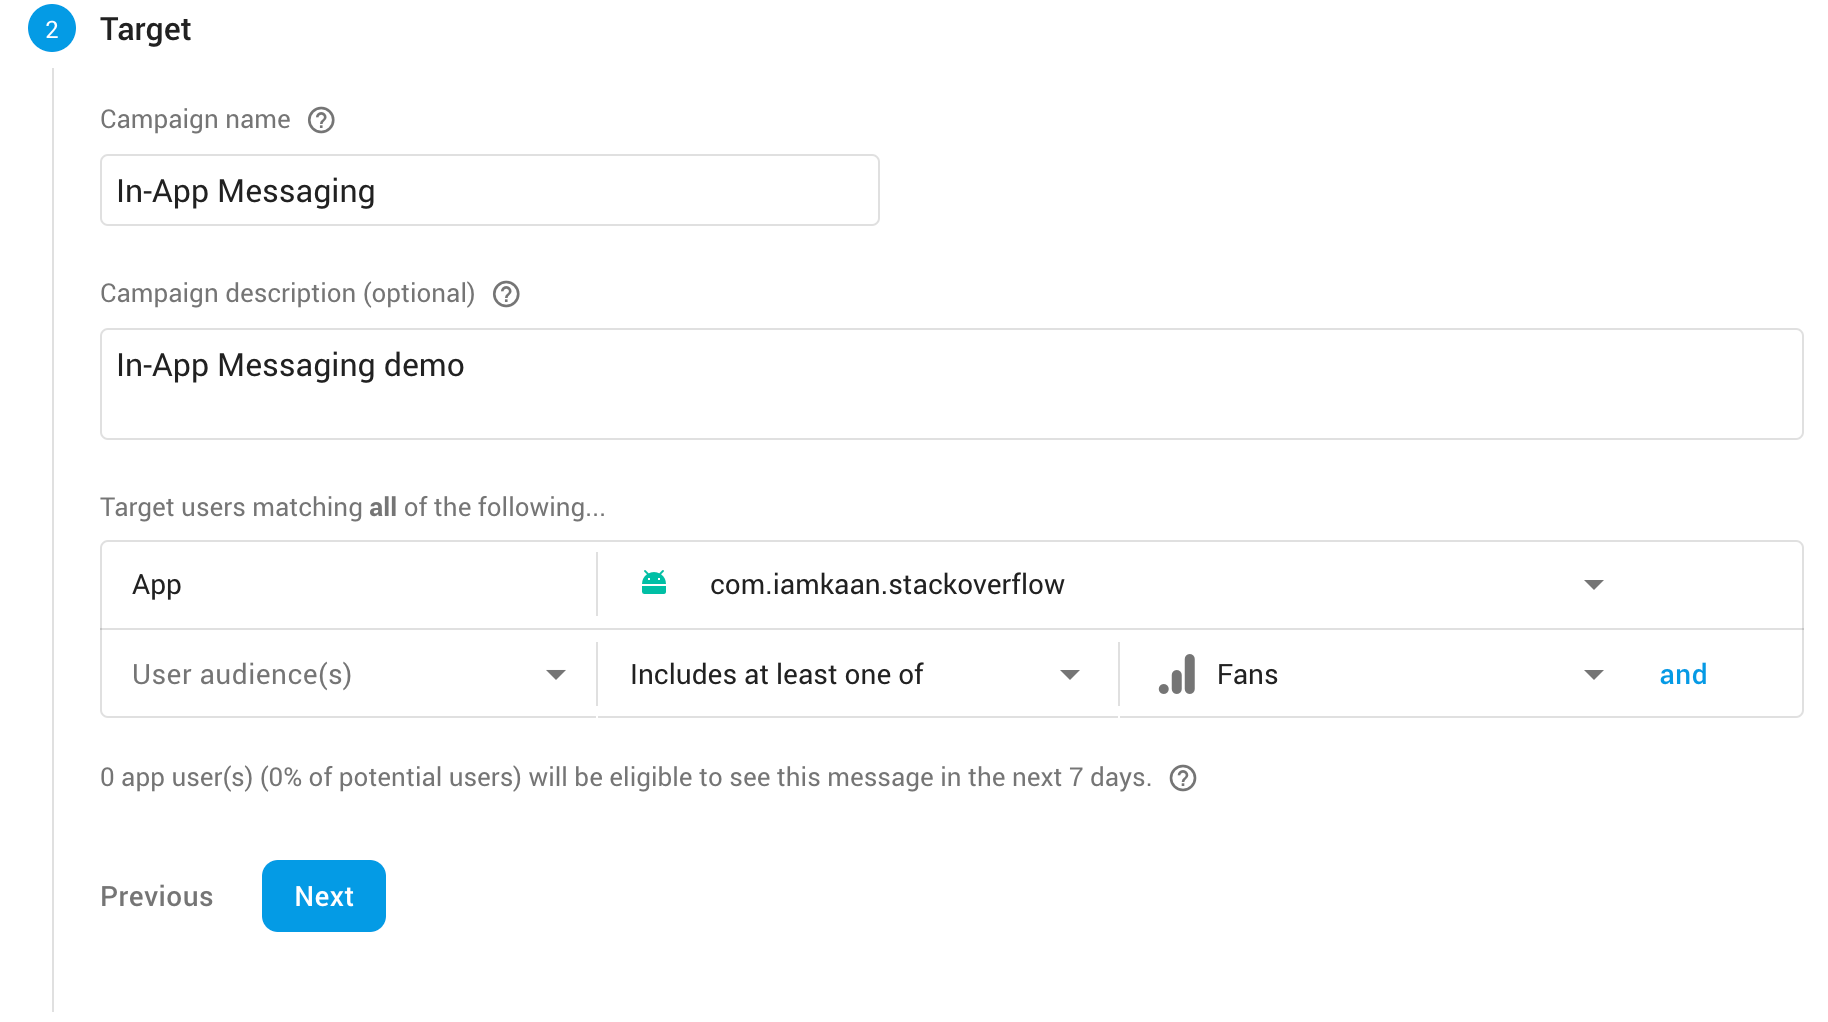The width and height of the screenshot is (1828, 1022).
Task: Open the 'Includes at least one of' dropdown
Action: 1070,675
